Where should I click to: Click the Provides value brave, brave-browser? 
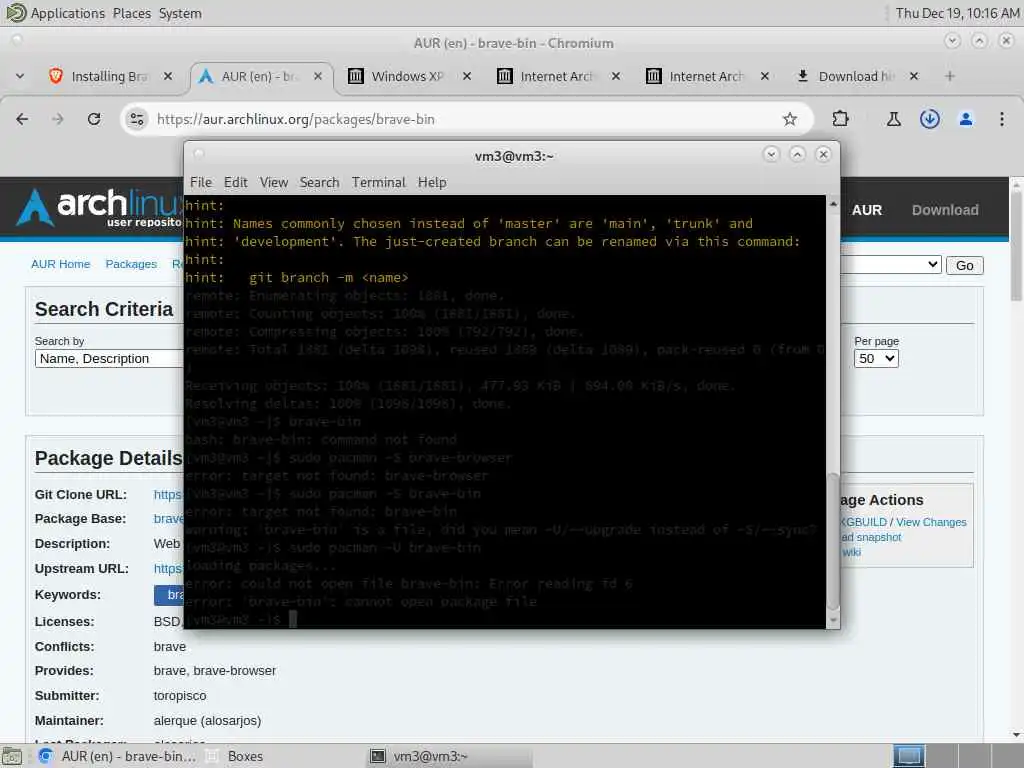214,671
